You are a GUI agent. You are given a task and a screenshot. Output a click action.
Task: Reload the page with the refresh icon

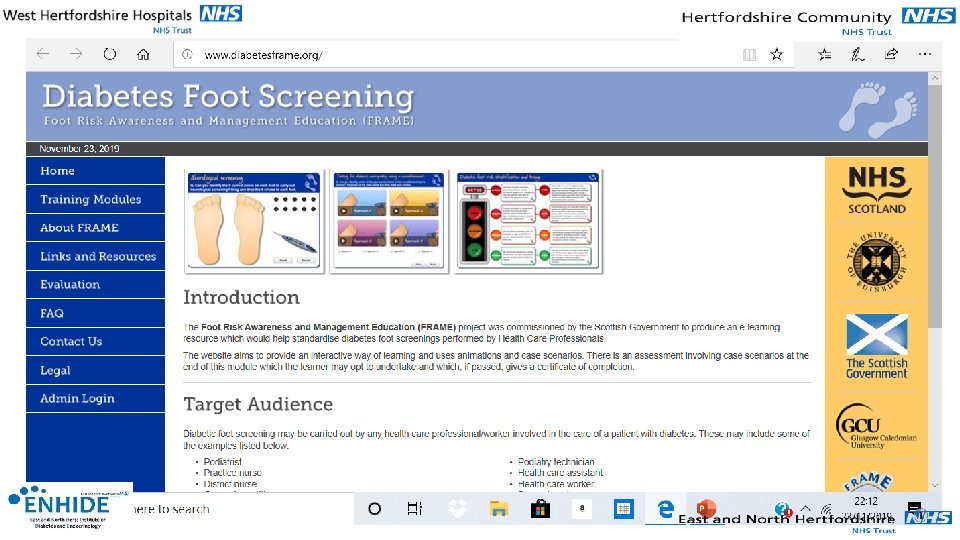point(110,54)
